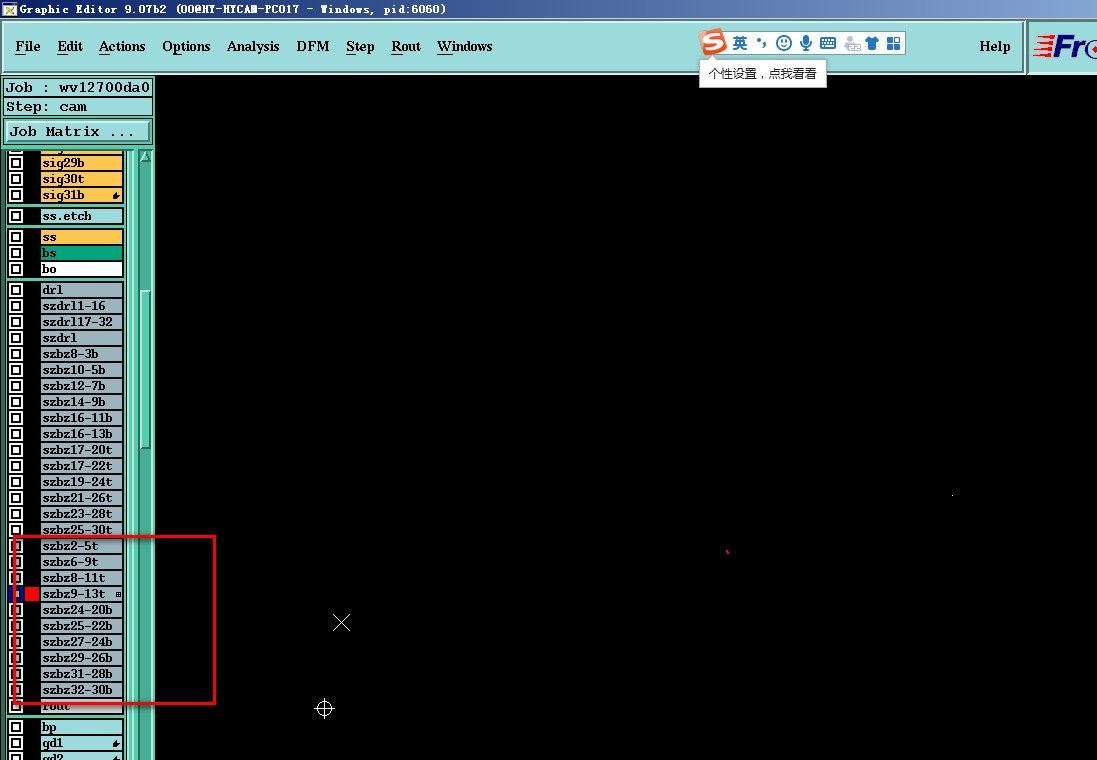Open the Help menu
Screen dimensions: 1097x760
click(x=995, y=46)
